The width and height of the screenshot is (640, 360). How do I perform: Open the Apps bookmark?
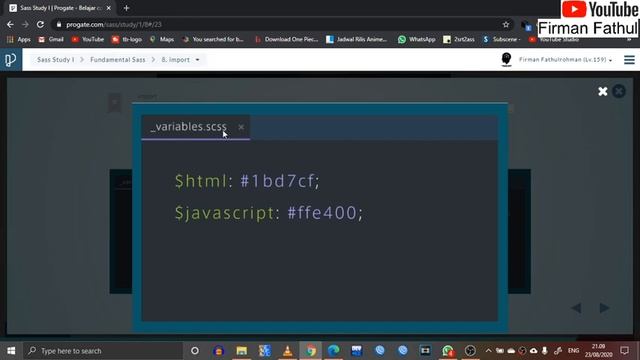tap(19, 39)
